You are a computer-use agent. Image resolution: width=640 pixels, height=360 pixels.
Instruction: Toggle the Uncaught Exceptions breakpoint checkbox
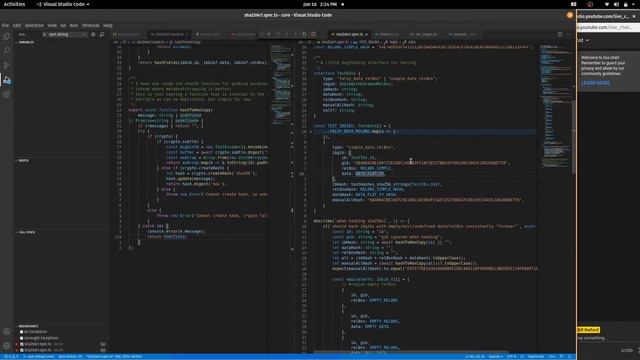22,338
